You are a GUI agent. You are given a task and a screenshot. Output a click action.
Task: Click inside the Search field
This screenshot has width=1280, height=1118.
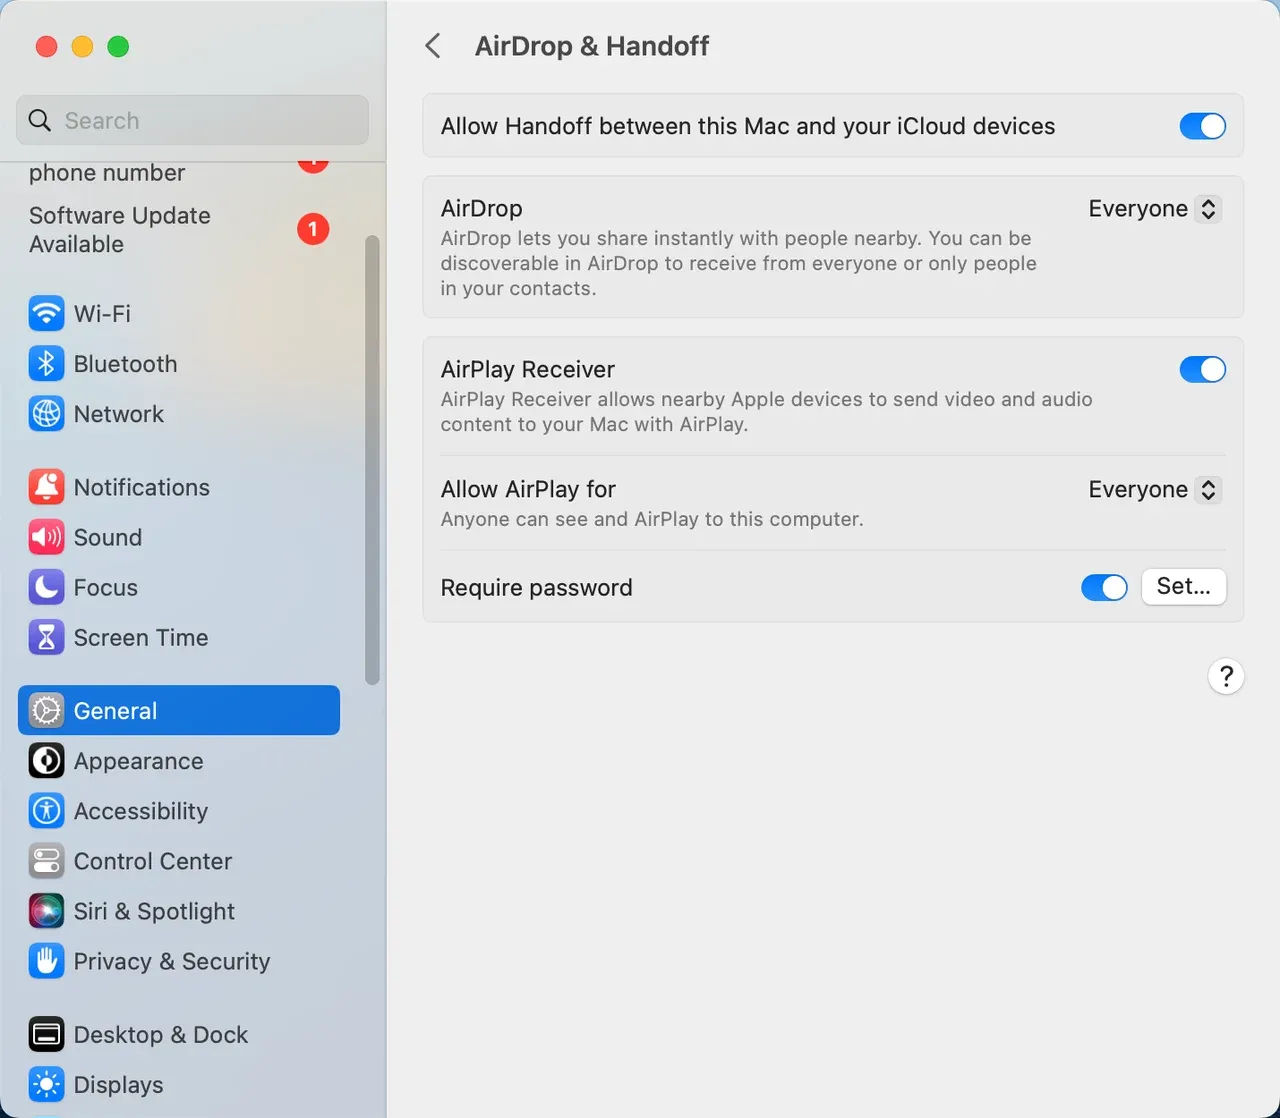tap(192, 121)
